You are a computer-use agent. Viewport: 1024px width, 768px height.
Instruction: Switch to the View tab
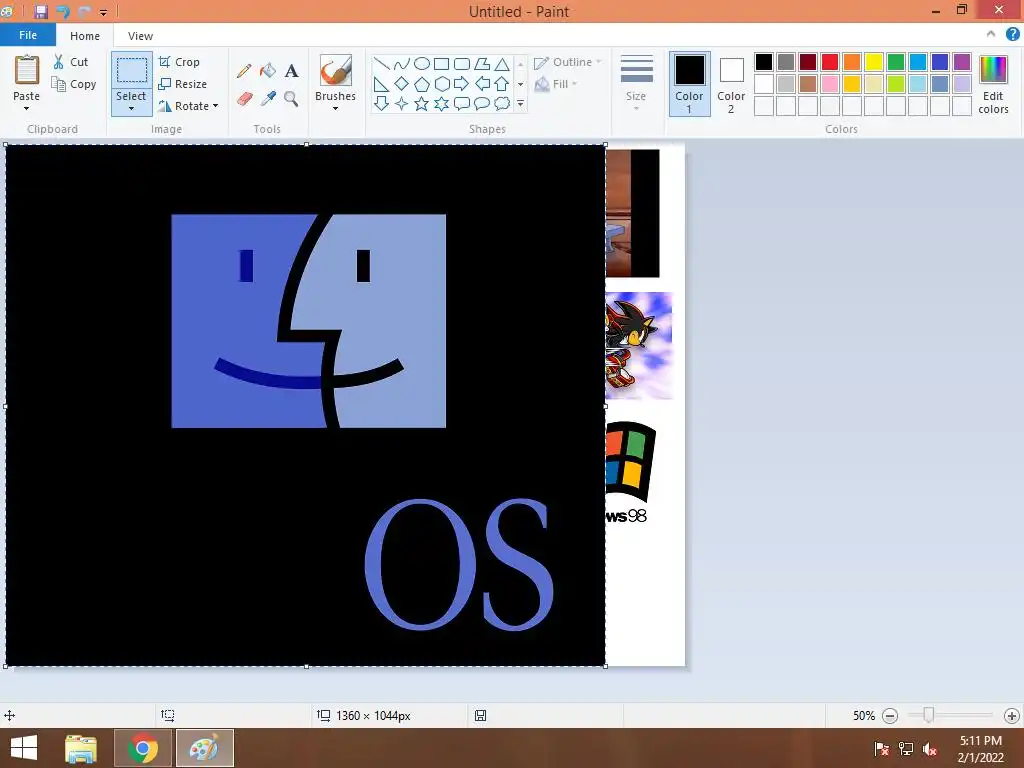[x=140, y=36]
